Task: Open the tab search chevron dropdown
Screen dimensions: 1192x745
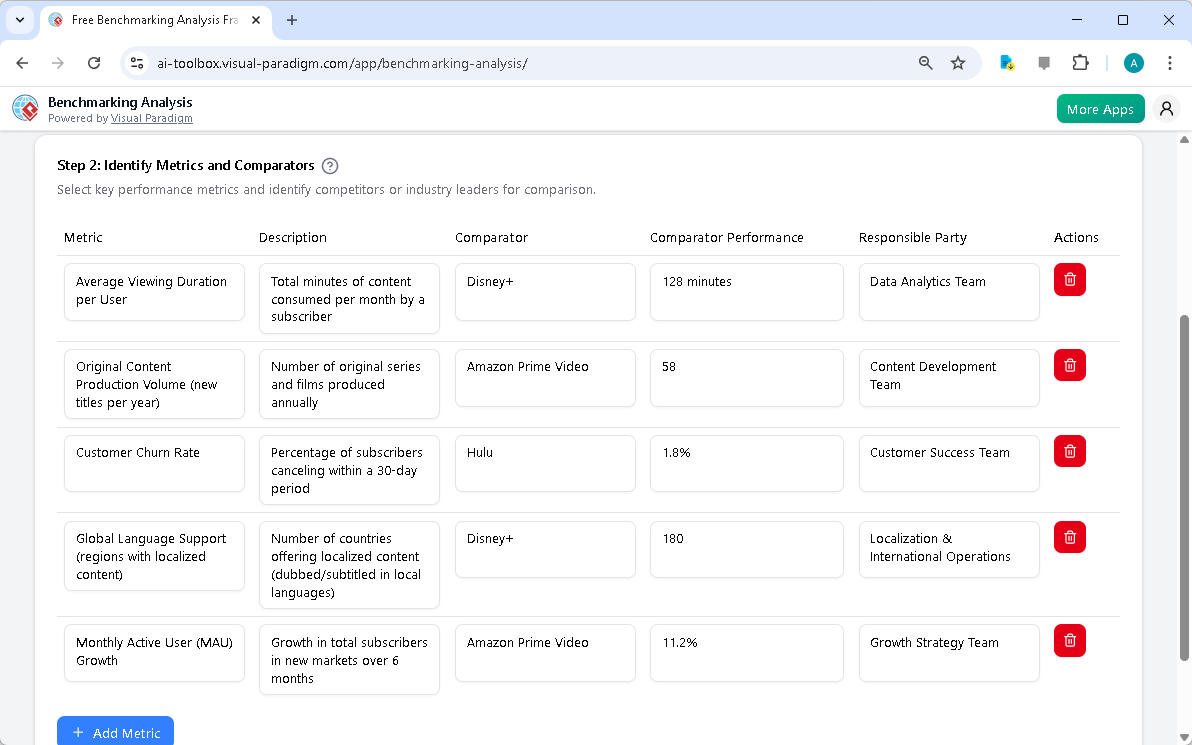Action: [19, 20]
